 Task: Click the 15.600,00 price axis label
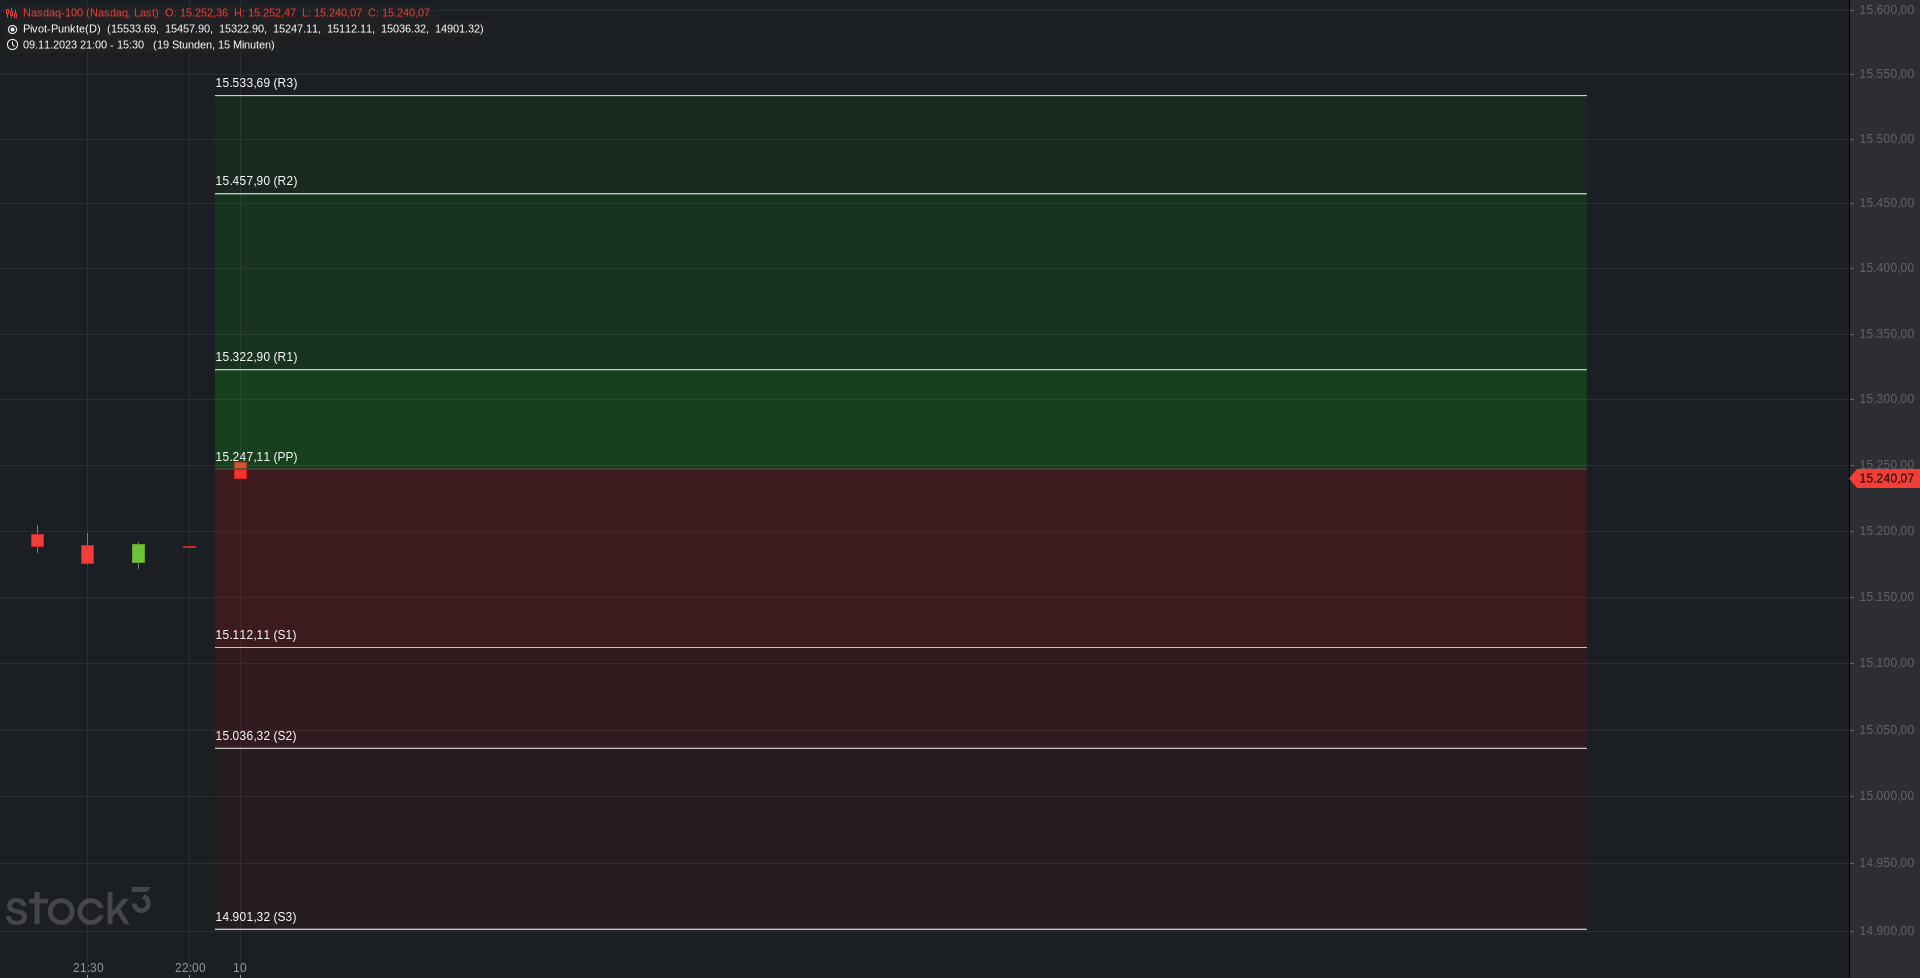(1886, 10)
